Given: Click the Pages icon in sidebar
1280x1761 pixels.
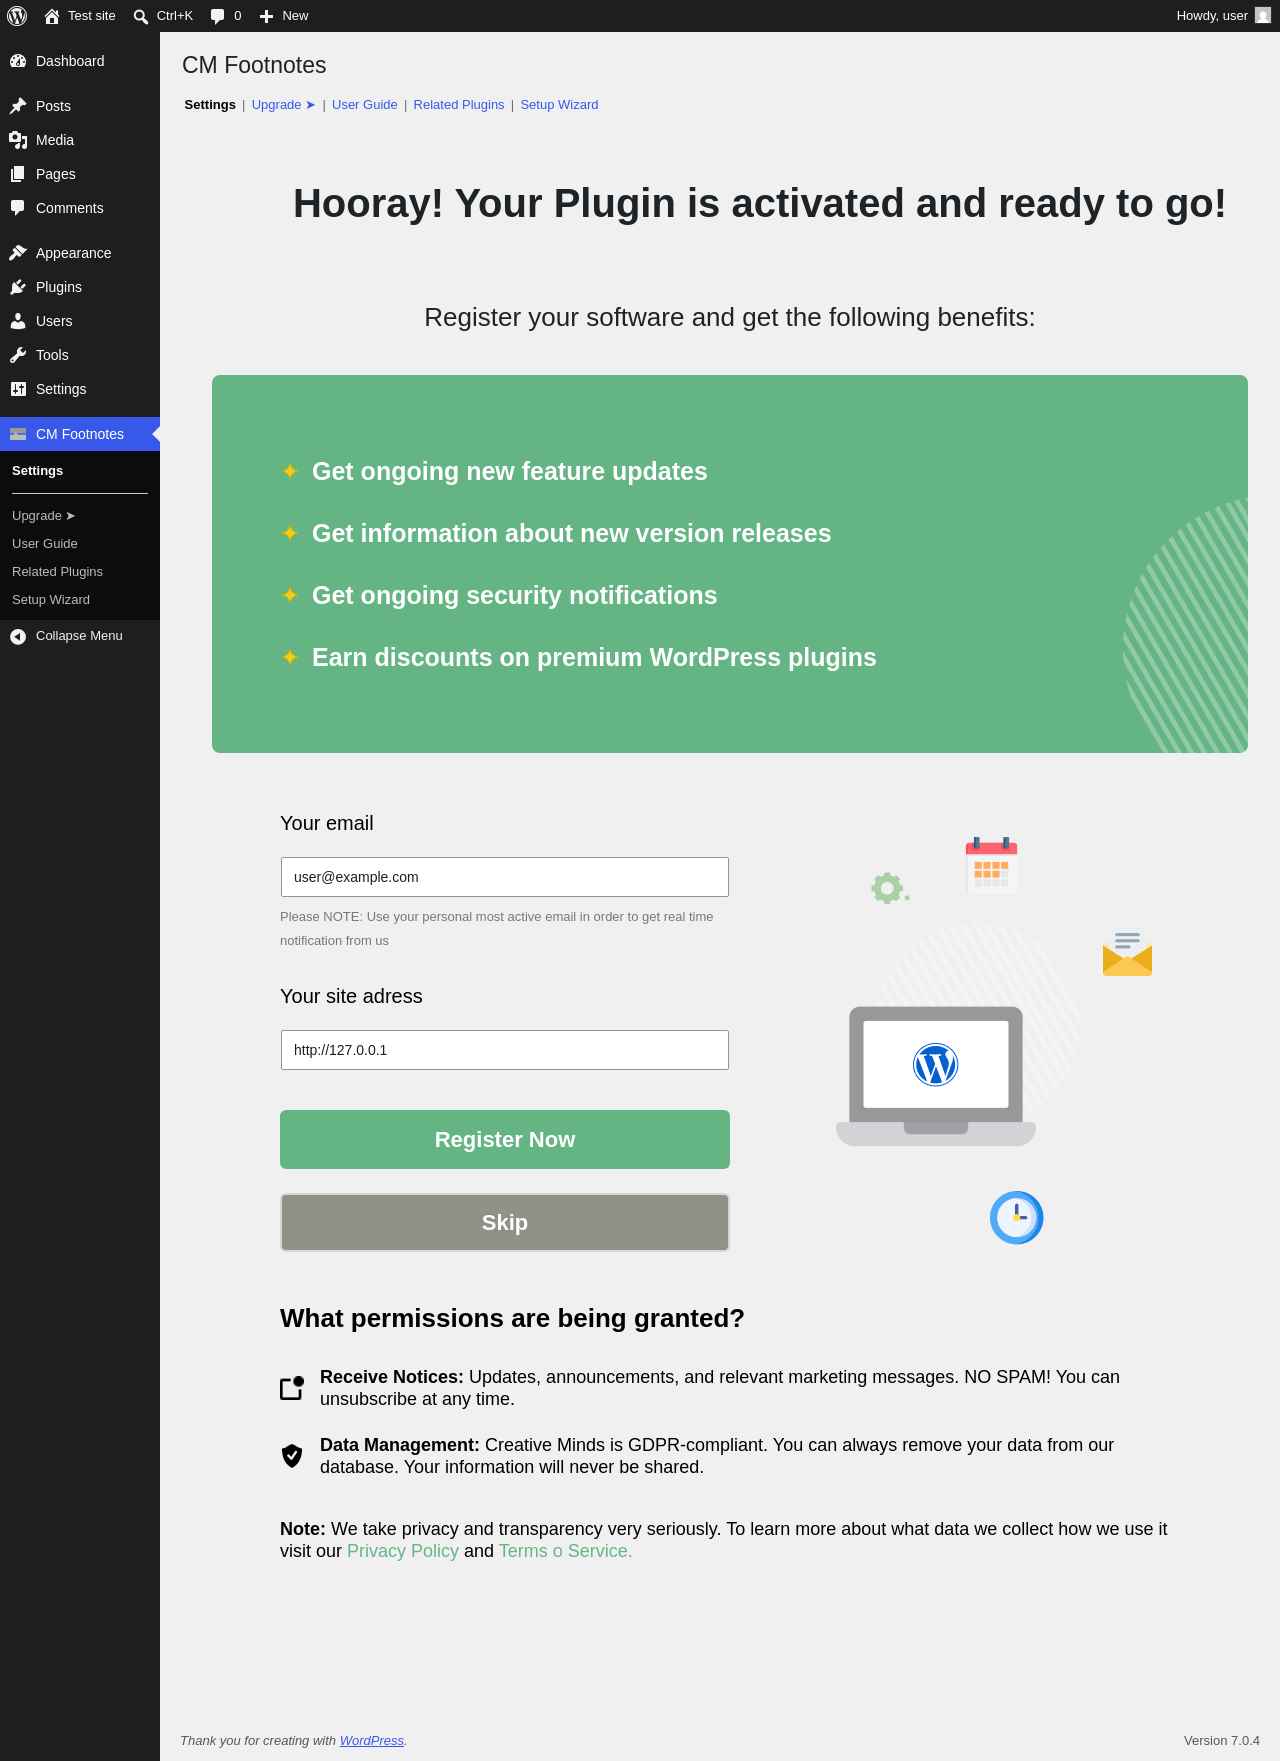Looking at the screenshot, I should click(x=18, y=174).
